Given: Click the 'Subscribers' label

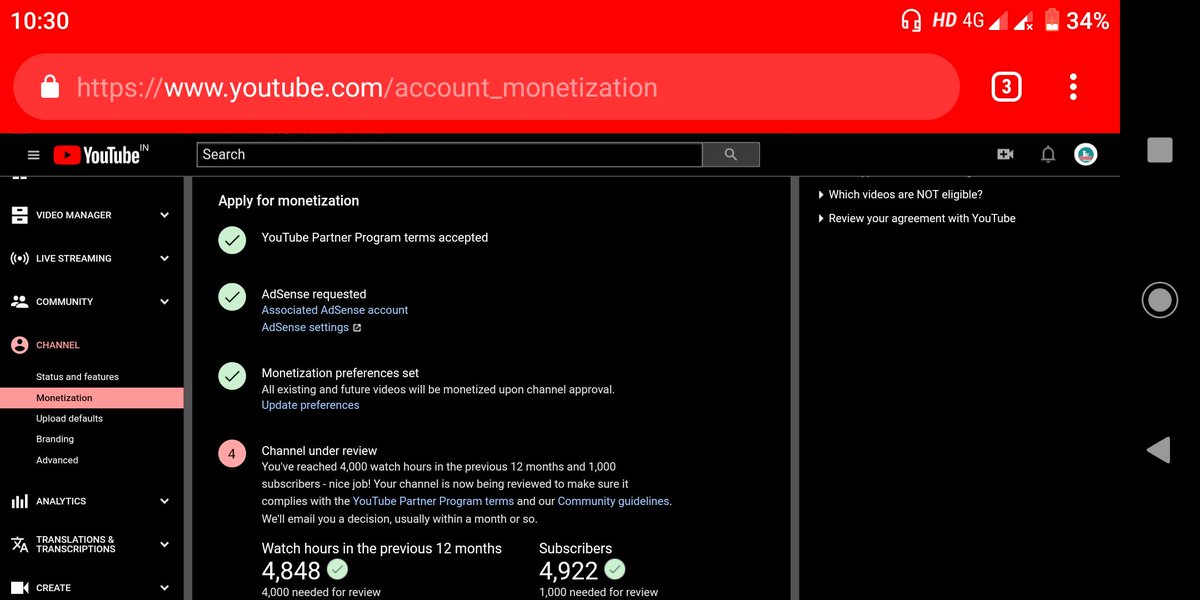Looking at the screenshot, I should pos(575,548).
